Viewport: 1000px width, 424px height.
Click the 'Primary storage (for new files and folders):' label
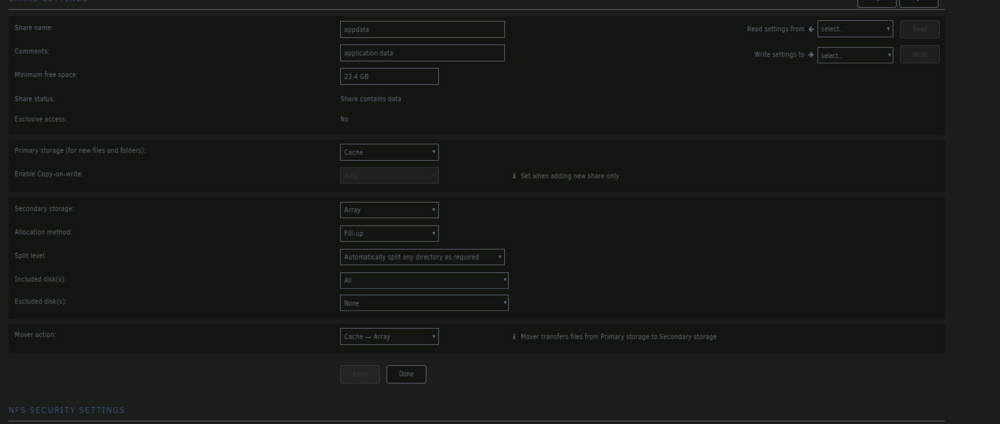tap(80, 150)
